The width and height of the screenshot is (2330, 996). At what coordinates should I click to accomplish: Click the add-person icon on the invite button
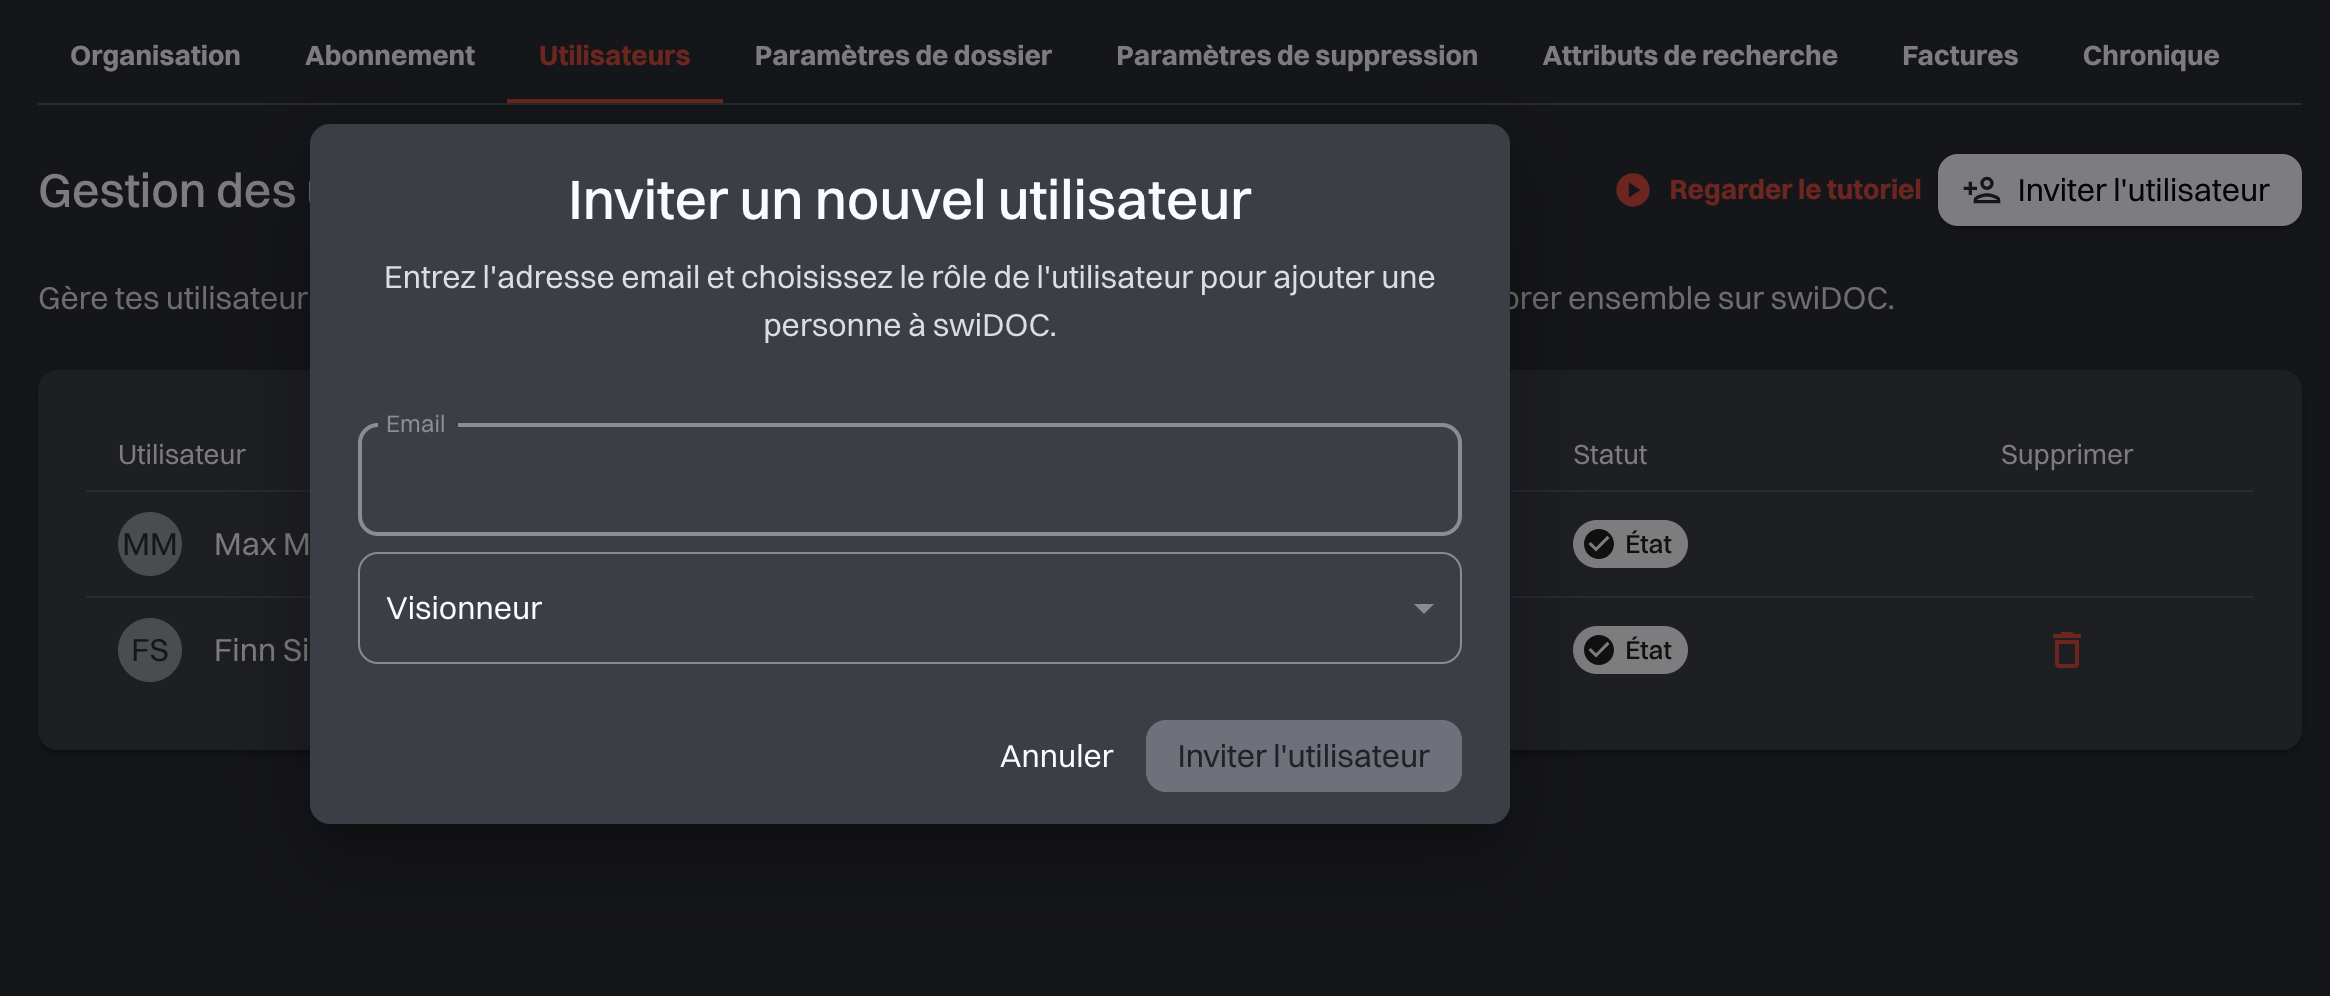tap(1981, 190)
